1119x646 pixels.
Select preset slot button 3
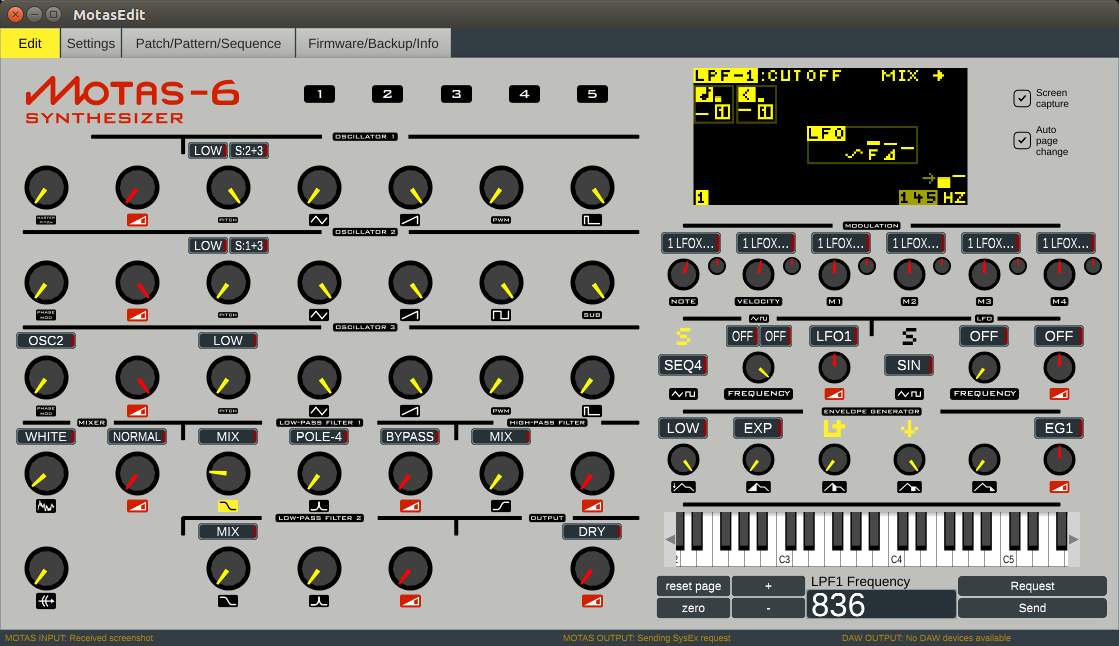pos(456,94)
